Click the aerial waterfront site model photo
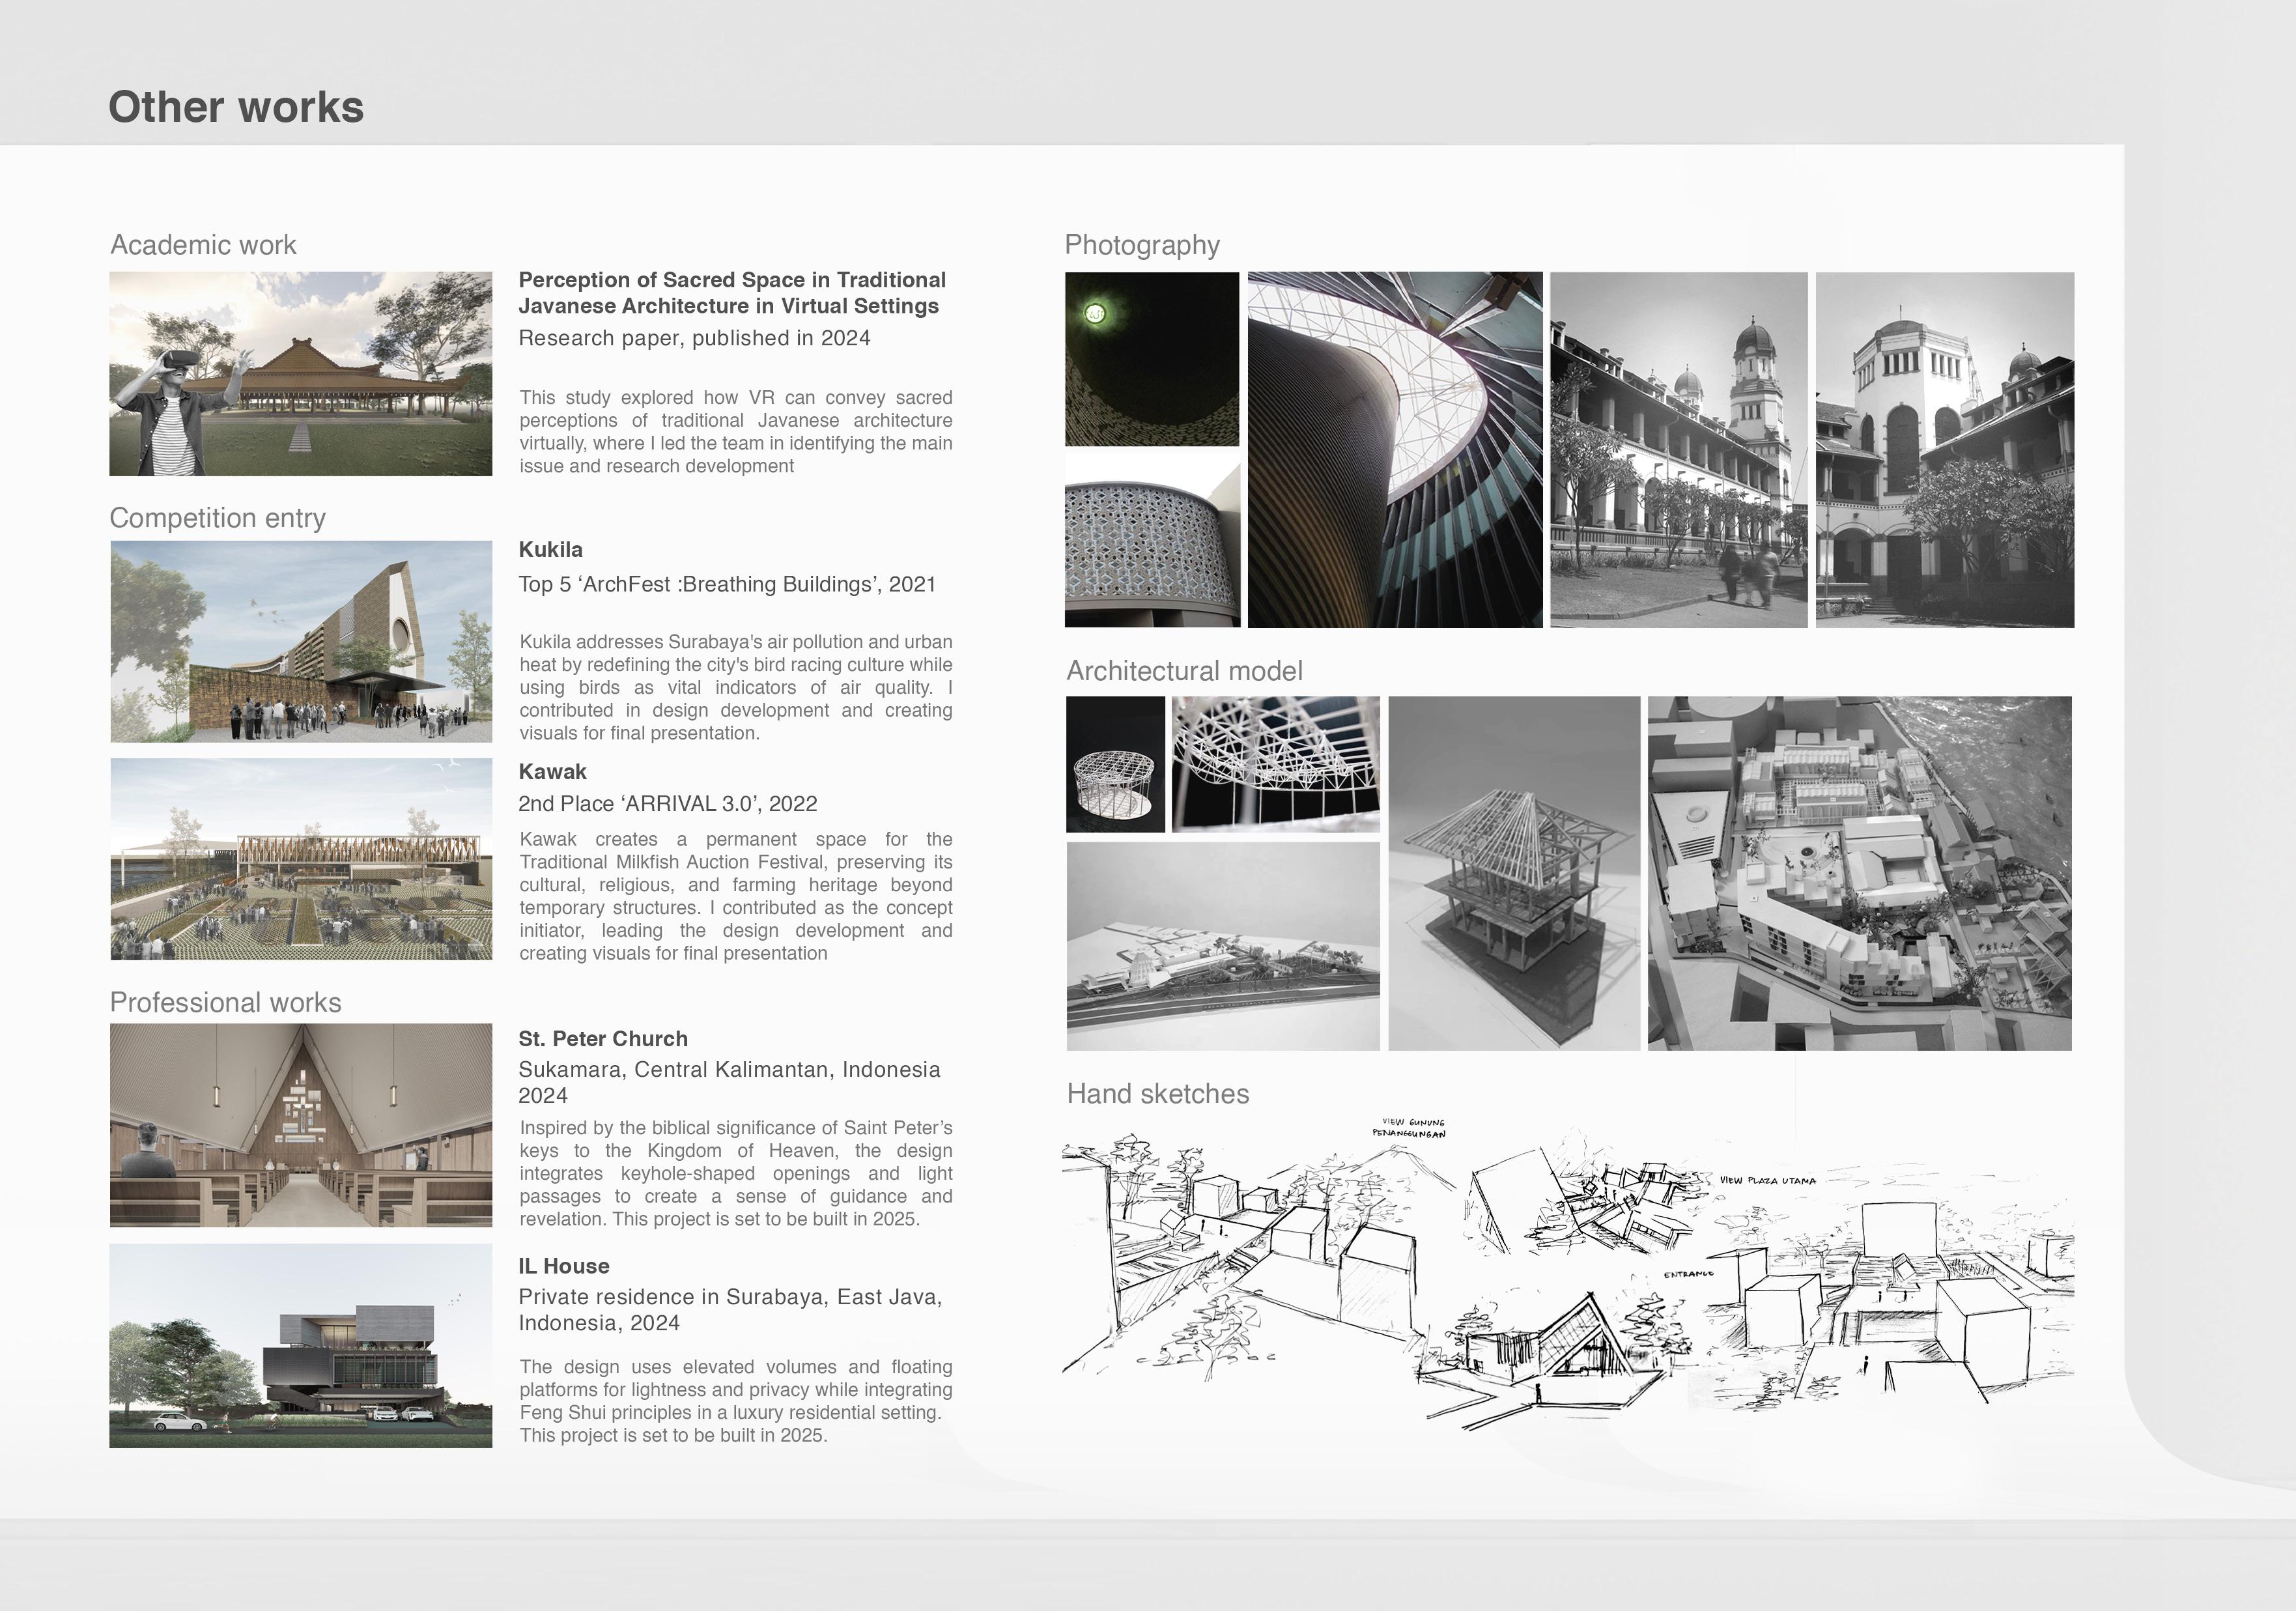This screenshot has width=2296, height=1611. (x=1859, y=873)
